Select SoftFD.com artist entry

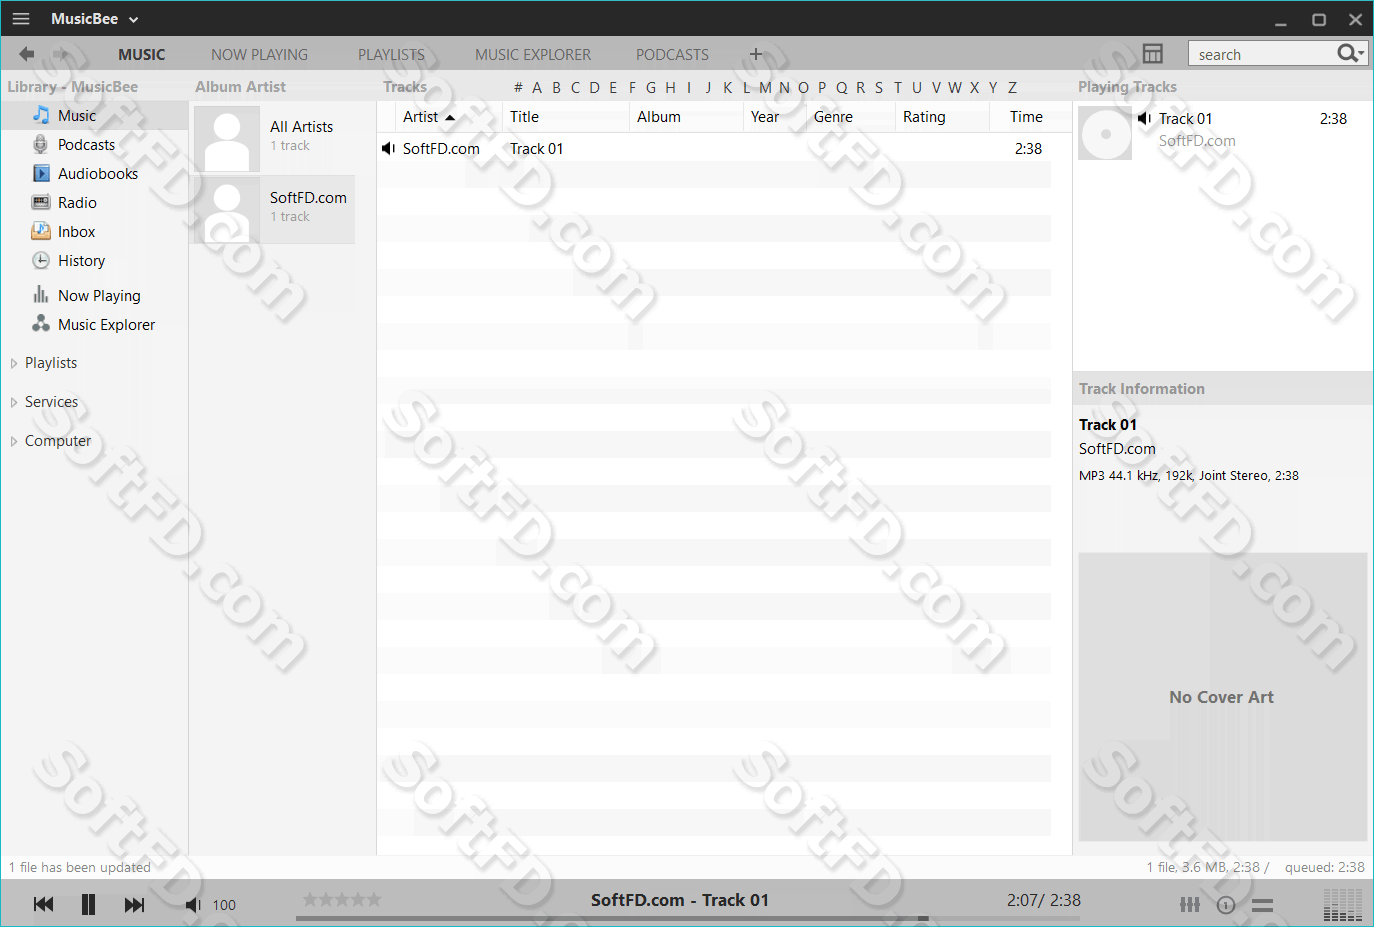pos(274,209)
